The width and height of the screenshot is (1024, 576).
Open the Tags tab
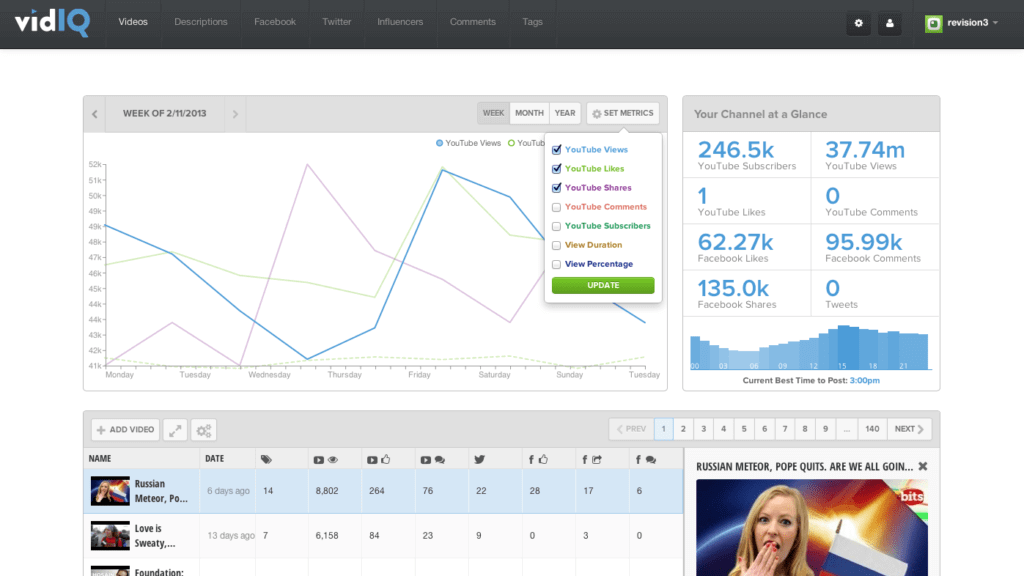point(532,22)
